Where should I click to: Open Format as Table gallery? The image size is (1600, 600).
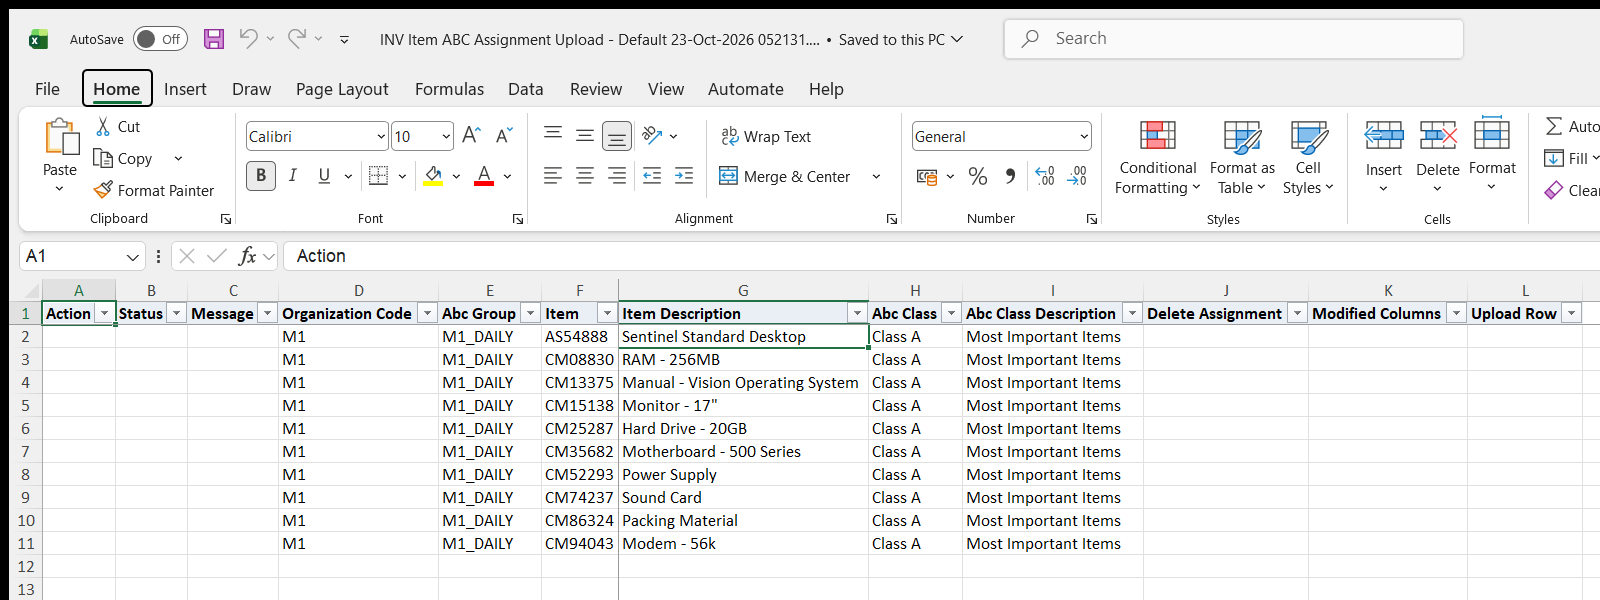pyautogui.click(x=1242, y=158)
